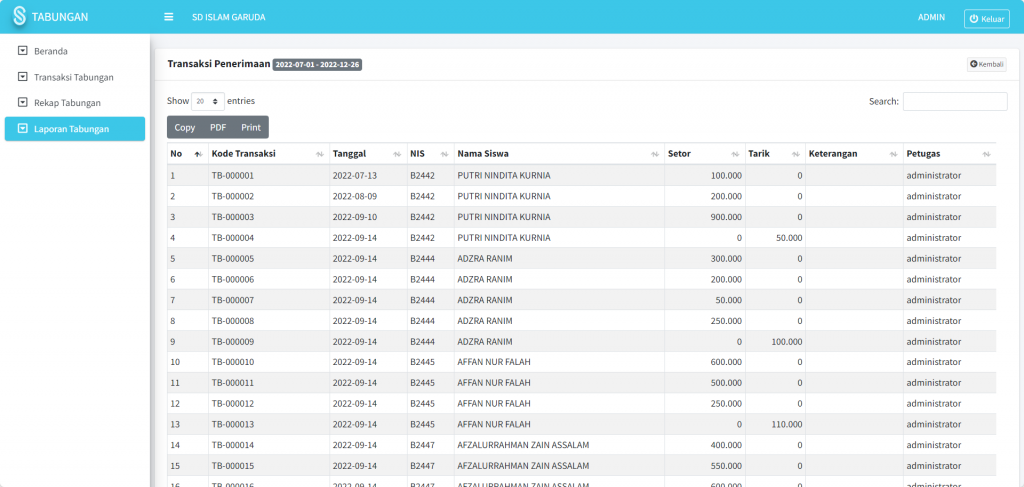Click the ADMIN user label
Viewport: 1024px width, 487px height.
pyautogui.click(x=931, y=17)
